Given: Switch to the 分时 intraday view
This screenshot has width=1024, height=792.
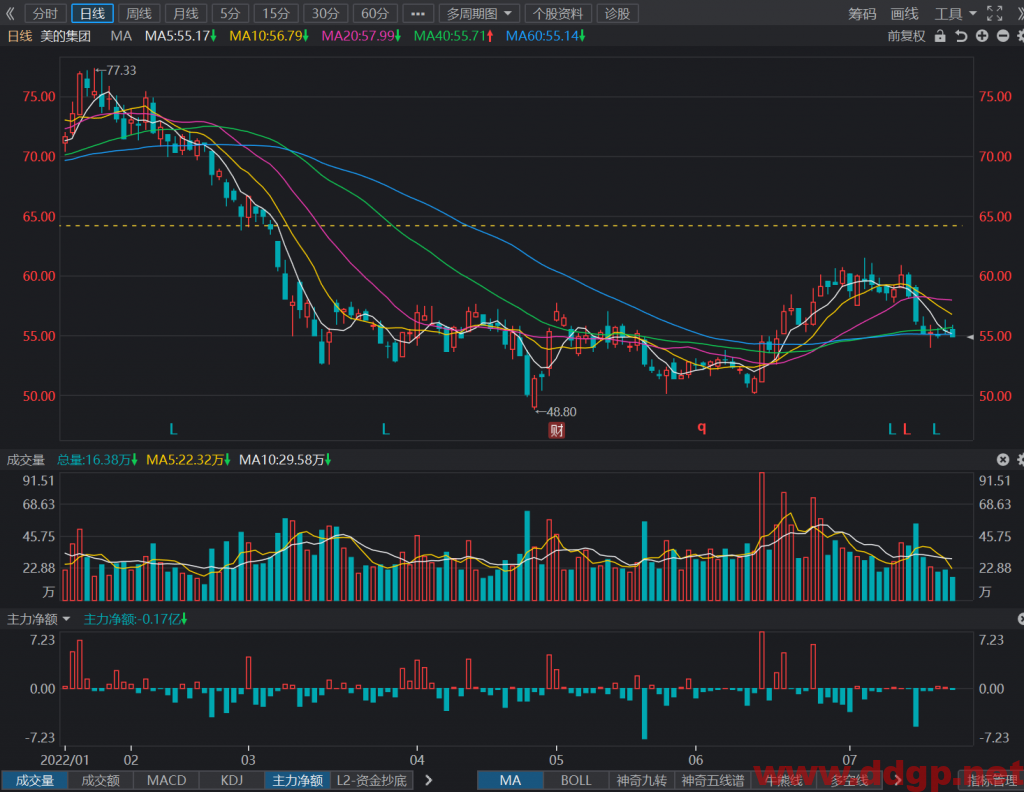Looking at the screenshot, I should (45, 14).
